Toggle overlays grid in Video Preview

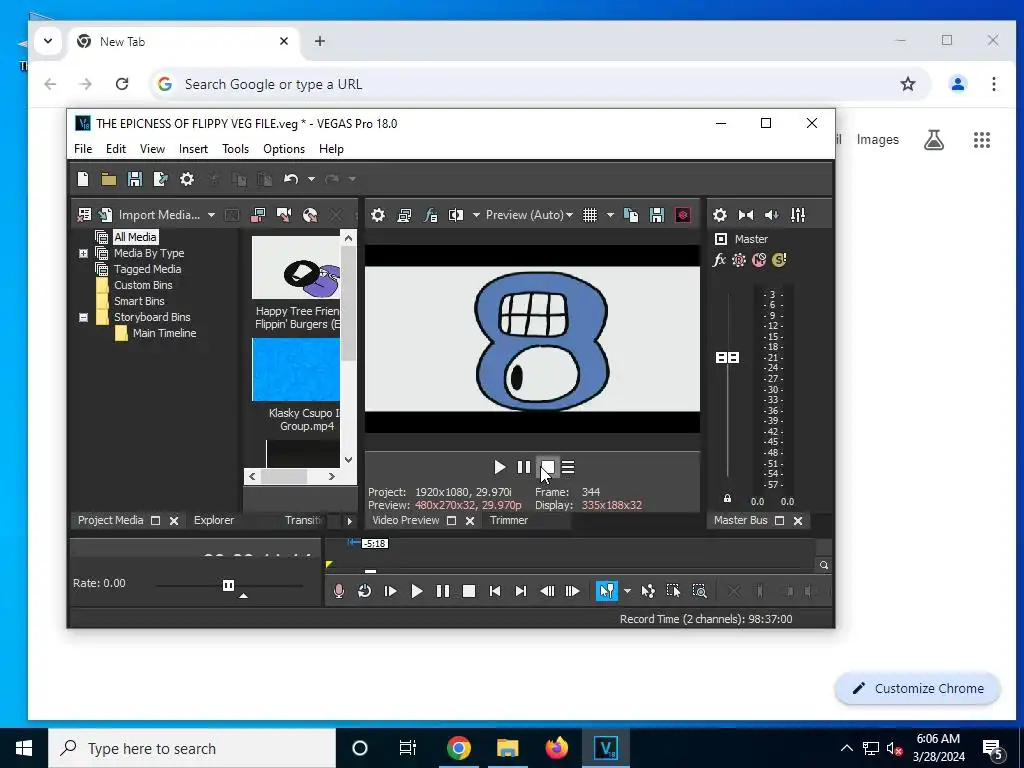590,215
